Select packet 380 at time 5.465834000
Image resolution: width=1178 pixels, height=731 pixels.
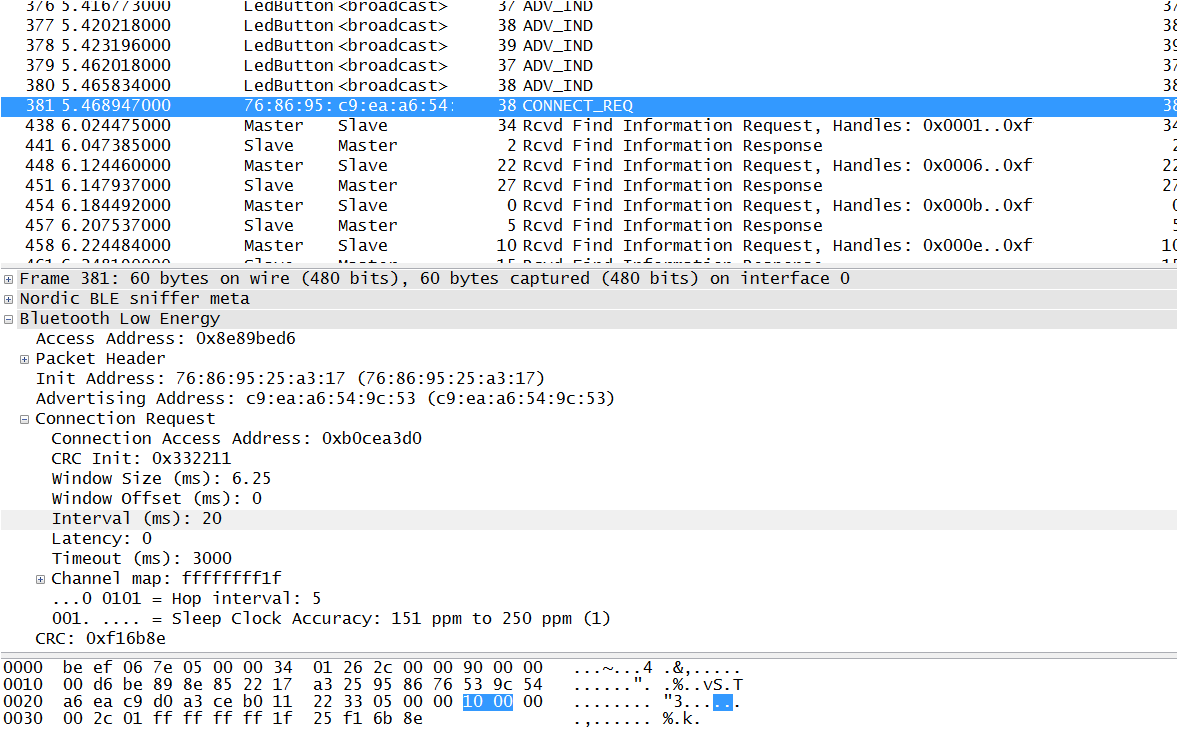tap(589, 86)
